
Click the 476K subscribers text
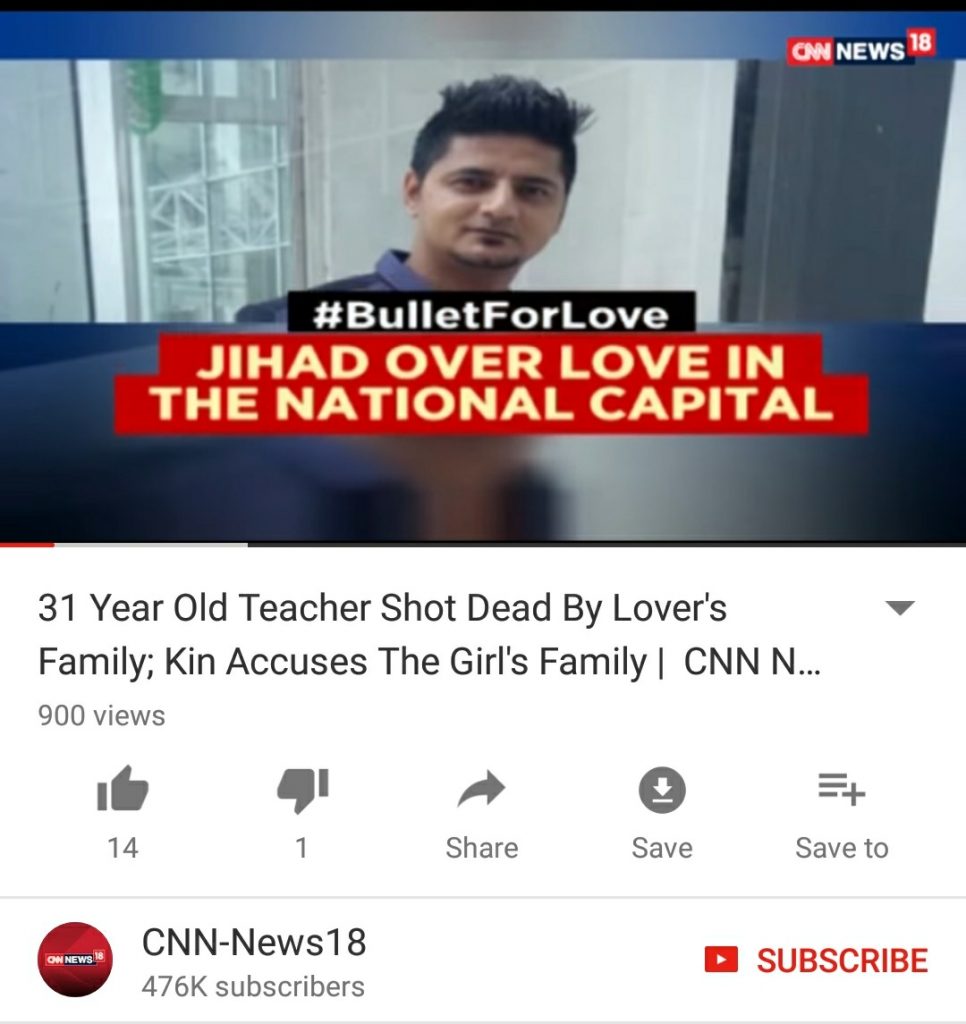pos(253,986)
